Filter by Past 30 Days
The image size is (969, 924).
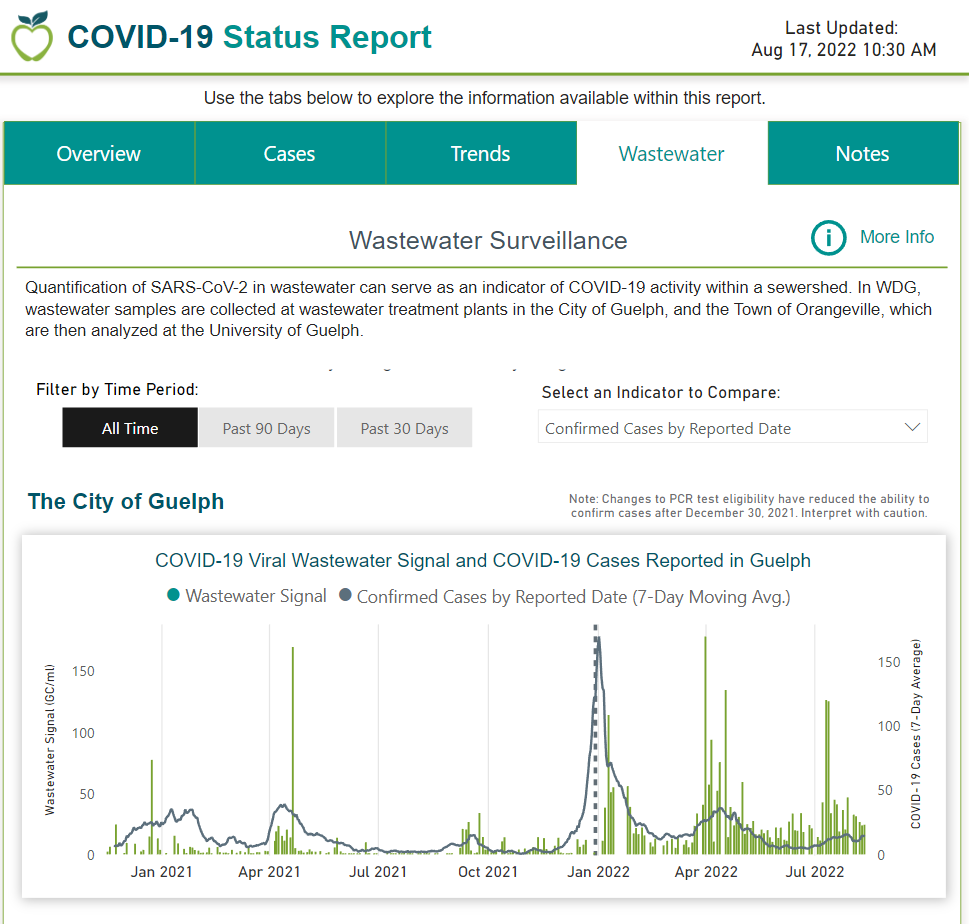pyautogui.click(x=405, y=428)
